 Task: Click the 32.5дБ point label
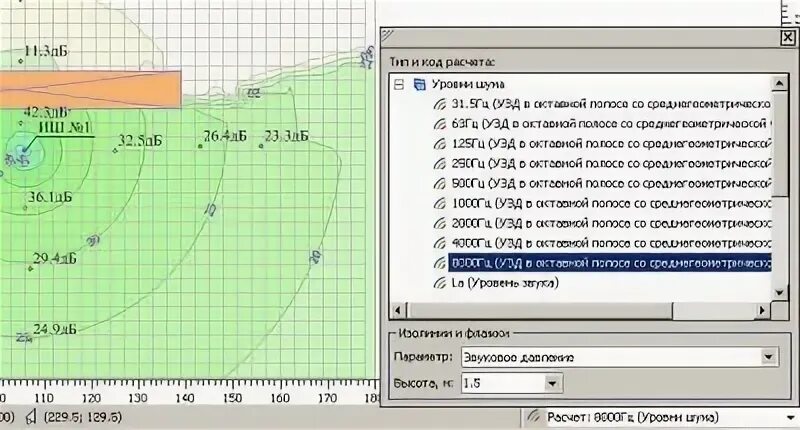point(140,141)
